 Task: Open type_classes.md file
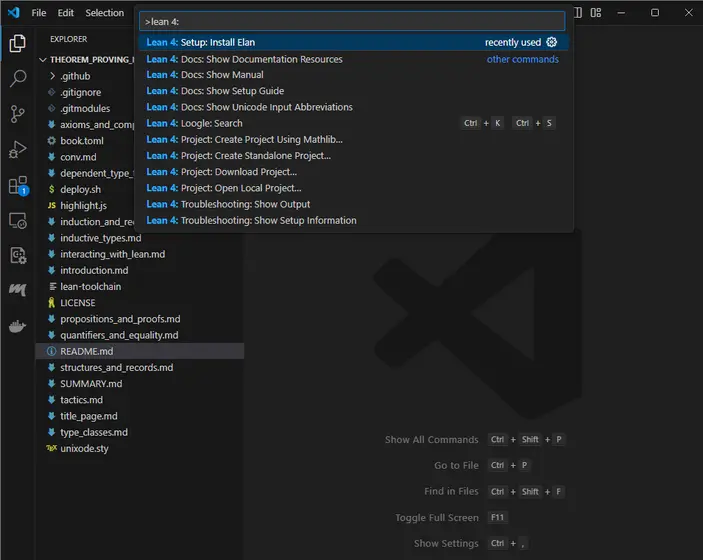(140, 432)
